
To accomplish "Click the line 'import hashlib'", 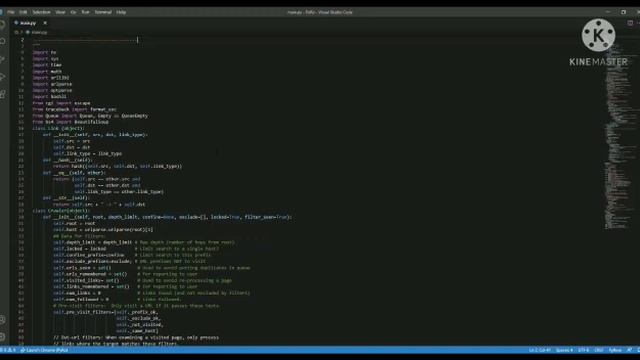I will pyautogui.click(x=50, y=97).
